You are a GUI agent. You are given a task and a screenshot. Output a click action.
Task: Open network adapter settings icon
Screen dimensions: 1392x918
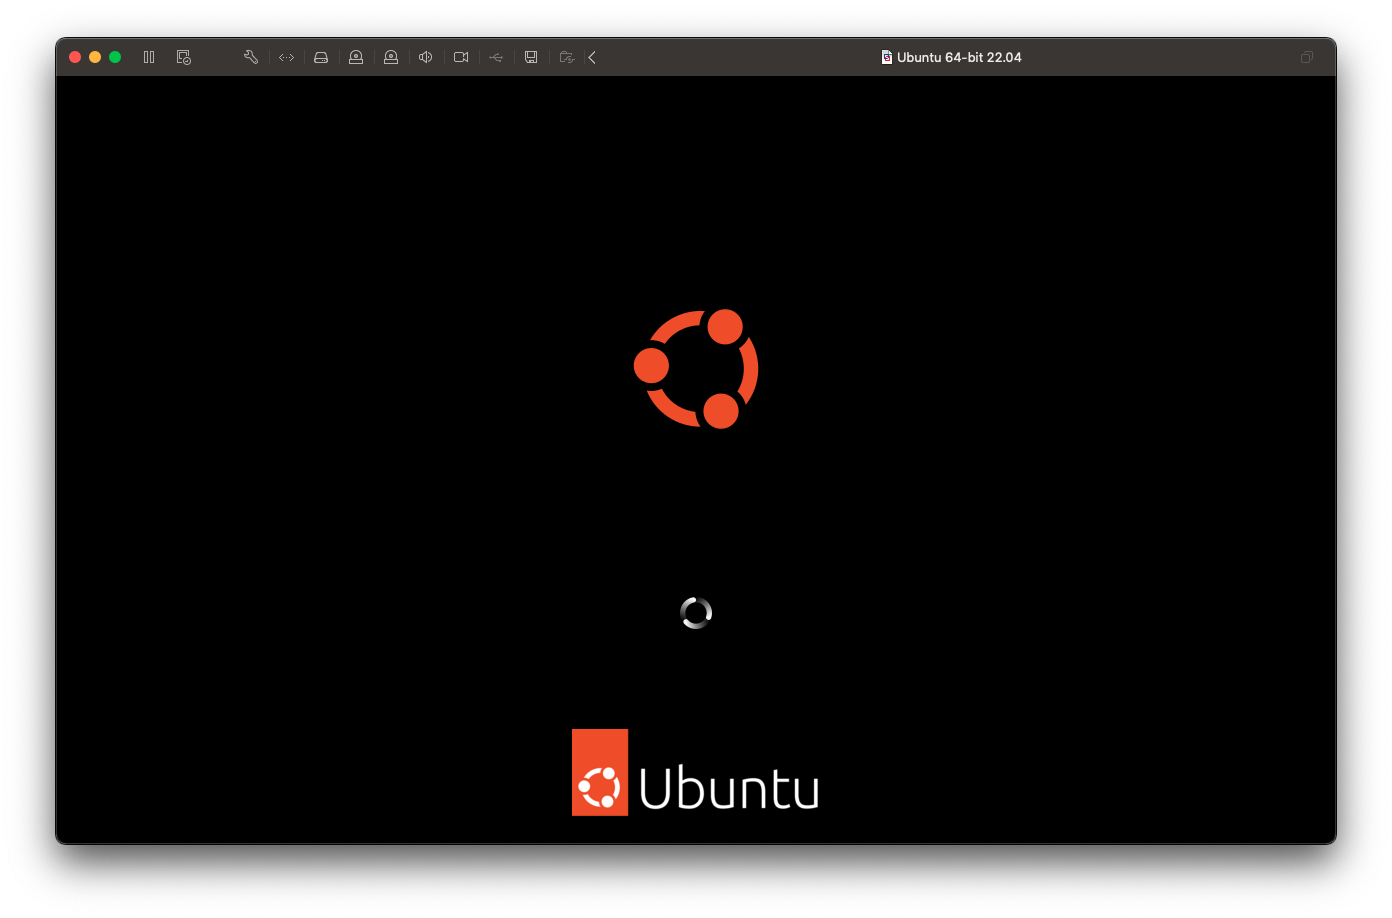[x=286, y=57]
